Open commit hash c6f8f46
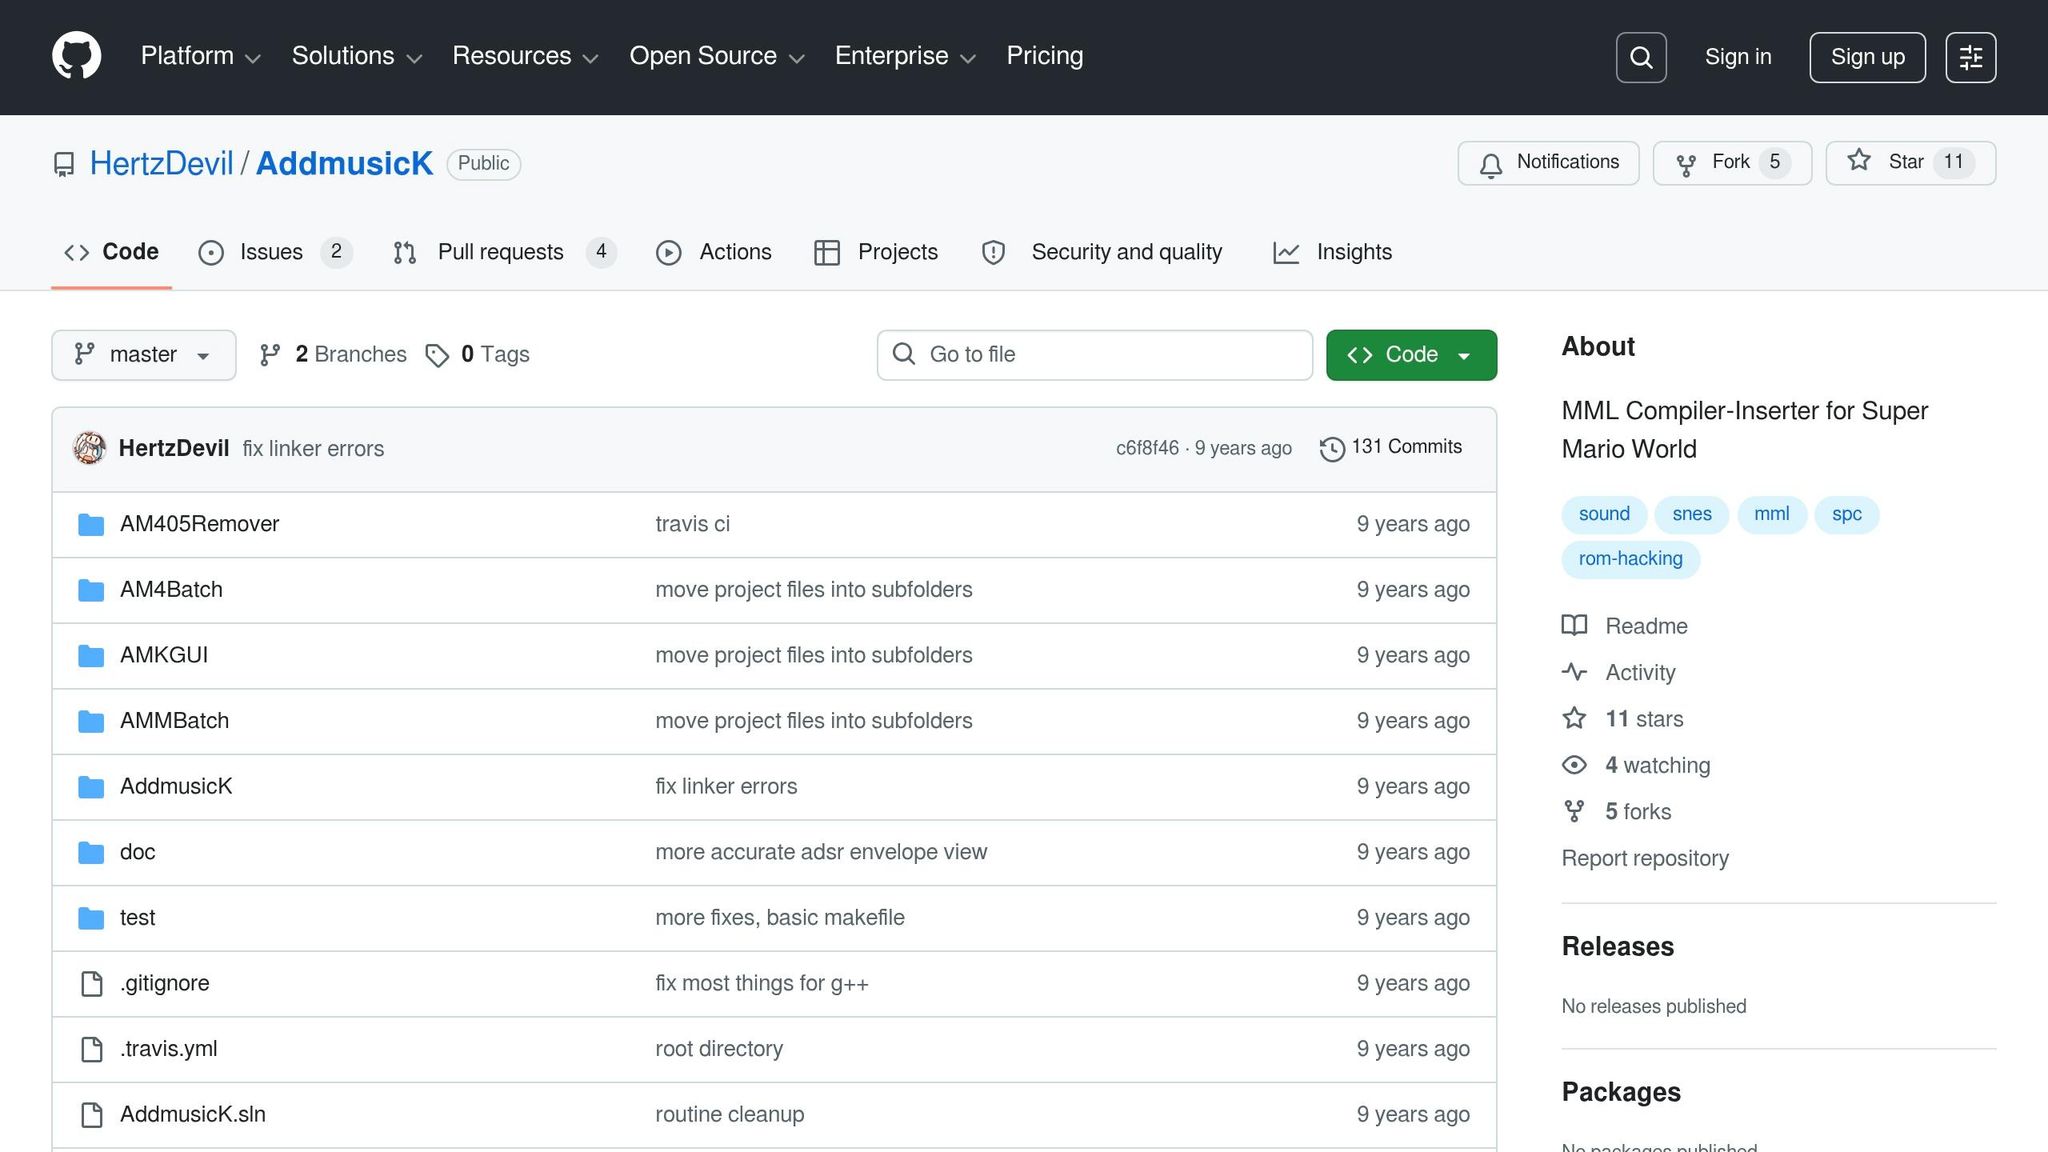Image resolution: width=2048 pixels, height=1152 pixels. (1147, 449)
